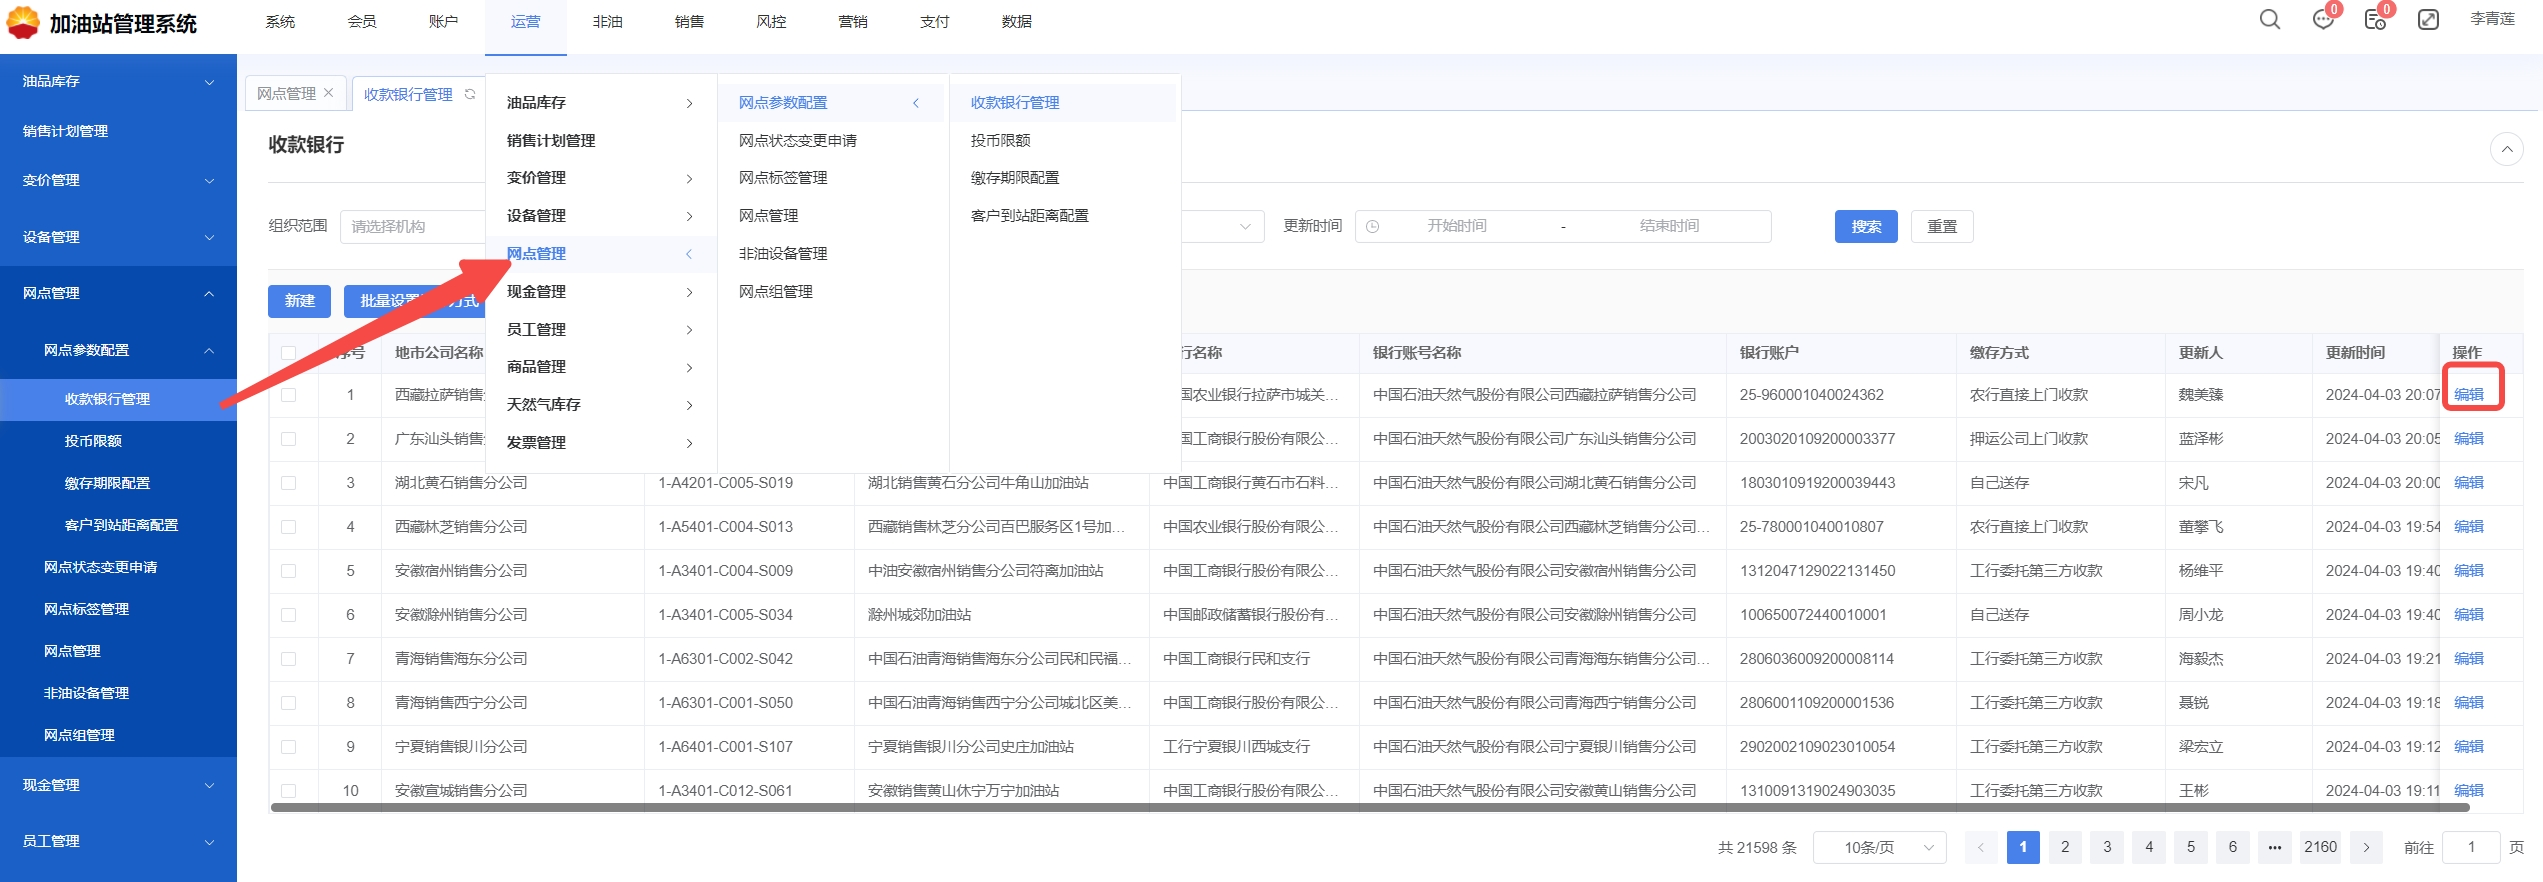Check the checkbox for row 3
This screenshot has width=2543, height=882.
coord(289,483)
